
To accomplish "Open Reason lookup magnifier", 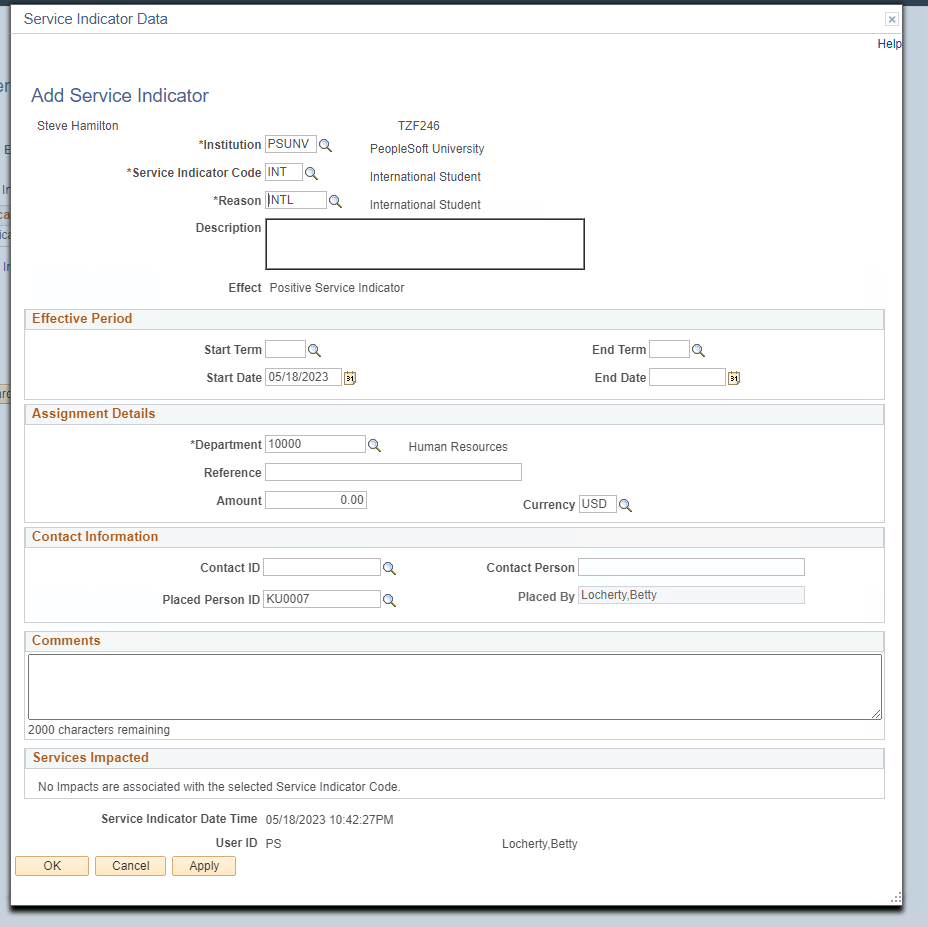I will 336,201.
